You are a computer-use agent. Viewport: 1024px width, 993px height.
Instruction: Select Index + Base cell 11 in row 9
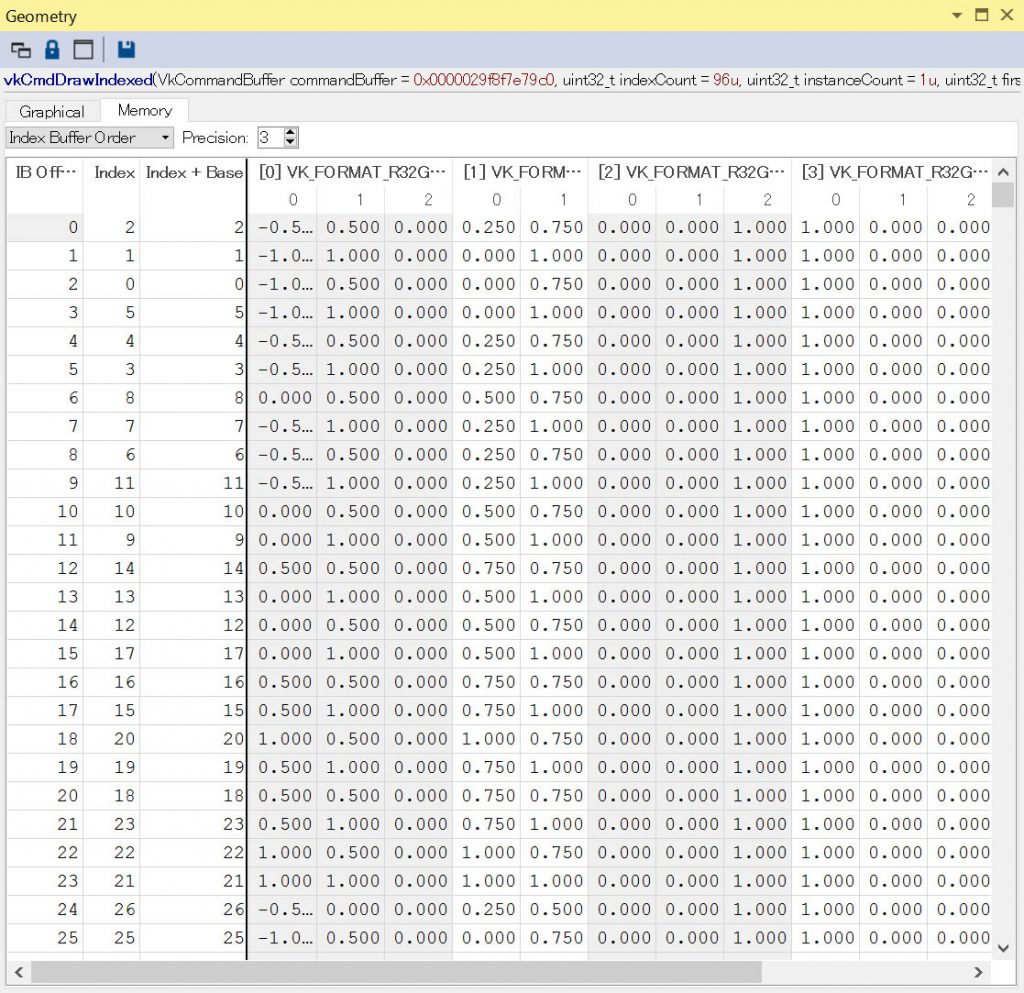(193, 482)
